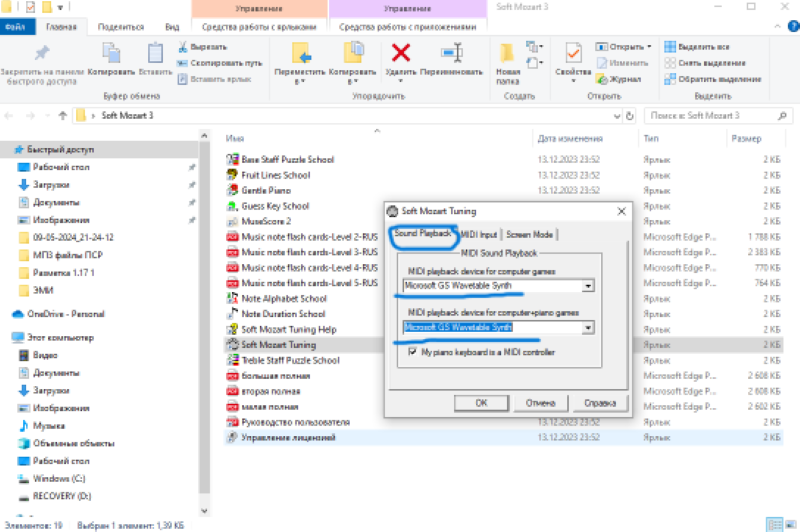Click the Copy icon in ribbon
The width and height of the screenshot is (800, 532).
click(x=111, y=53)
